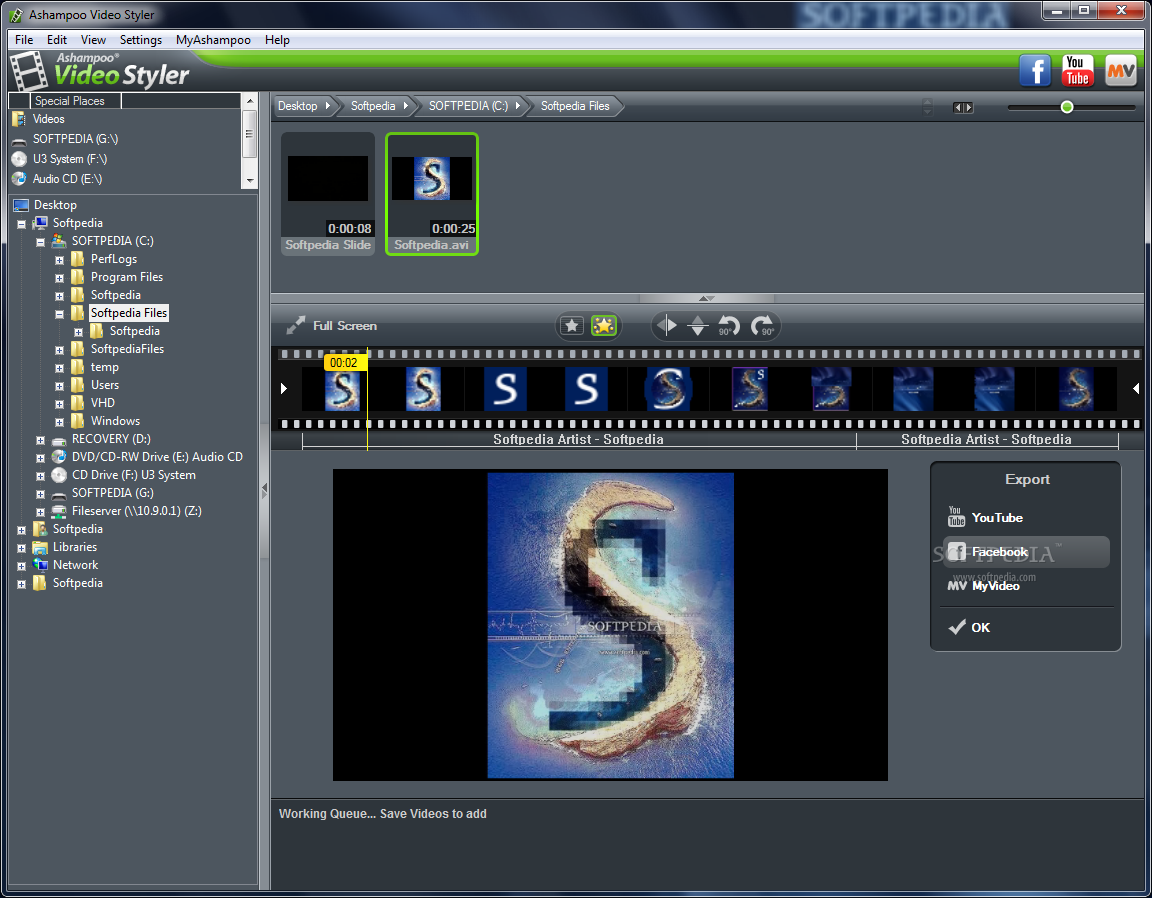
Task: Click the video preview image
Action: pyautogui.click(x=610, y=625)
